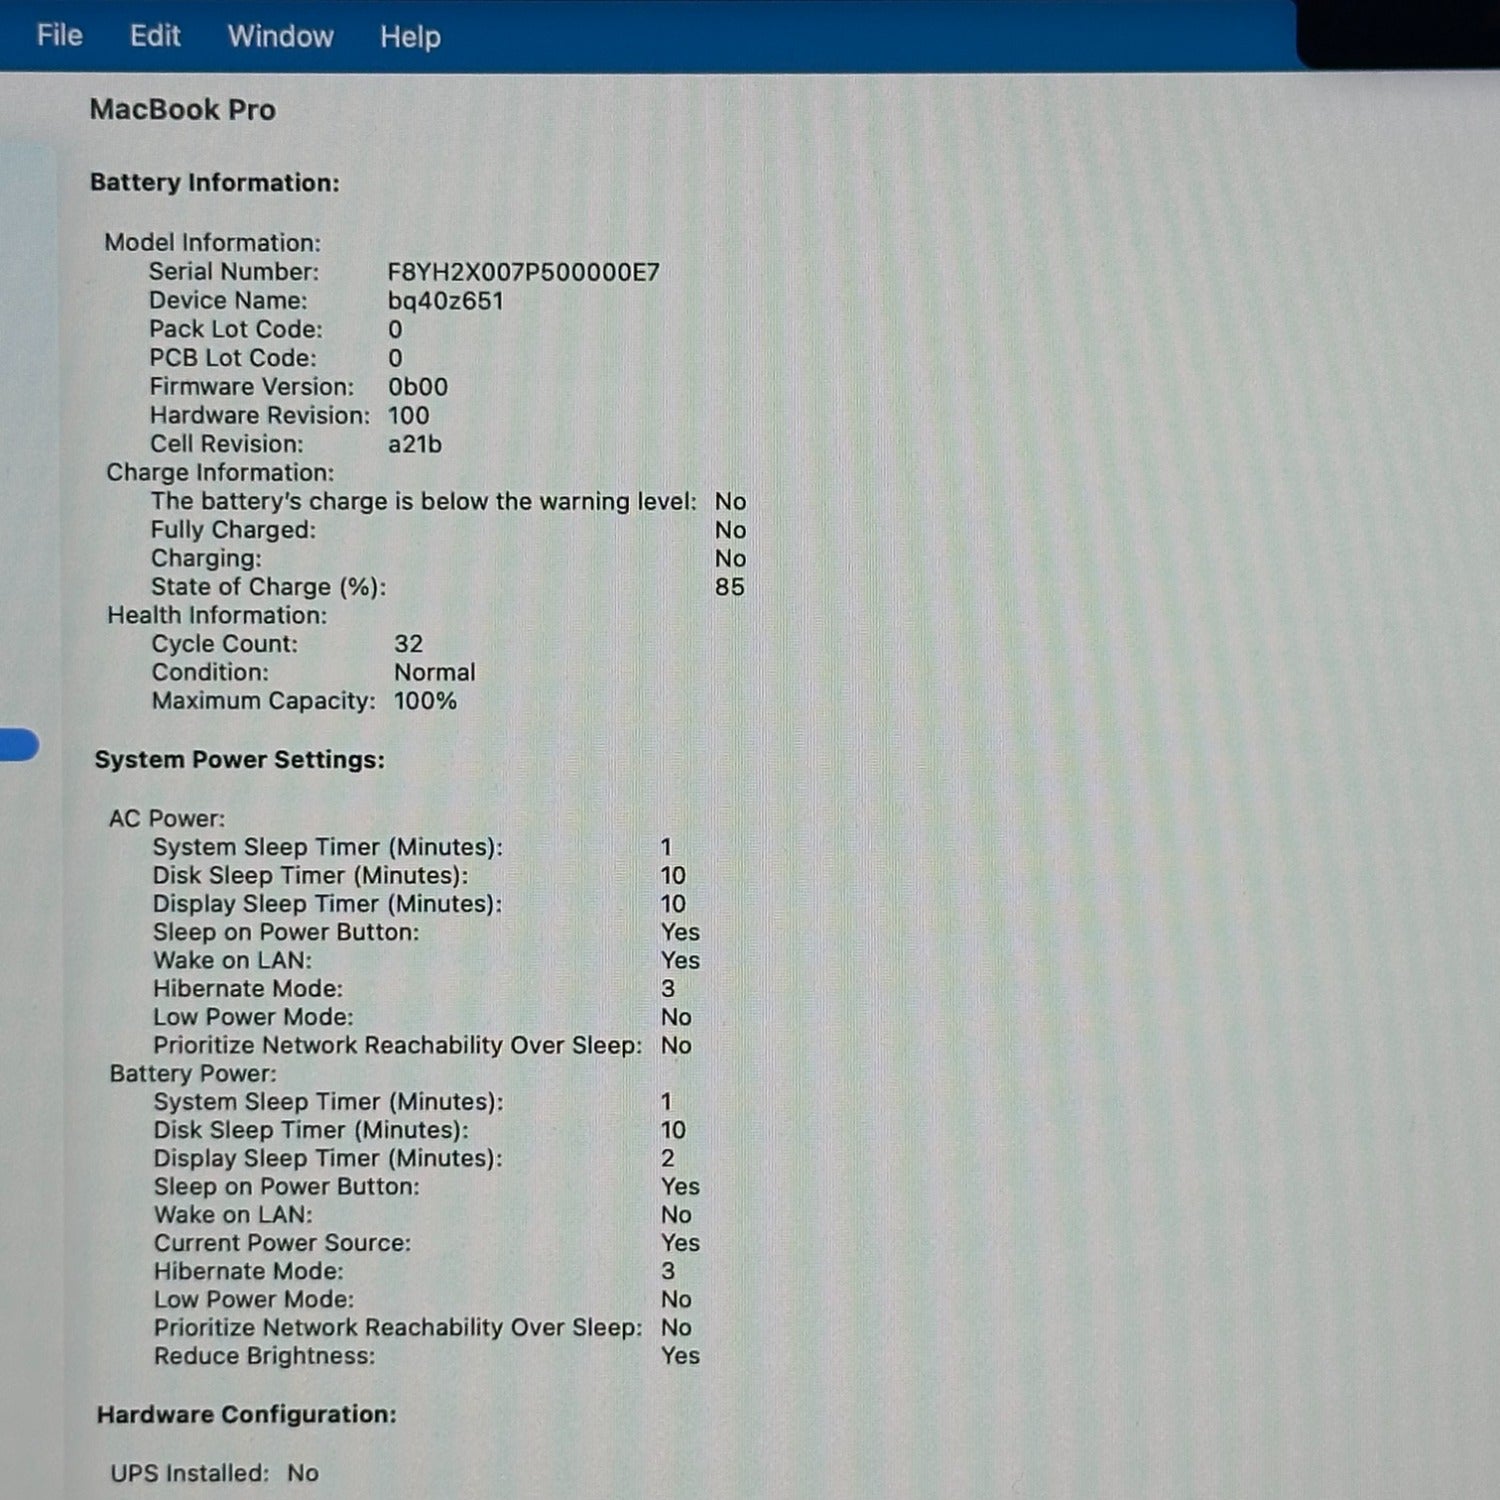This screenshot has height=1500, width=1500.
Task: Click the Battery Information heading
Action: coord(214,182)
